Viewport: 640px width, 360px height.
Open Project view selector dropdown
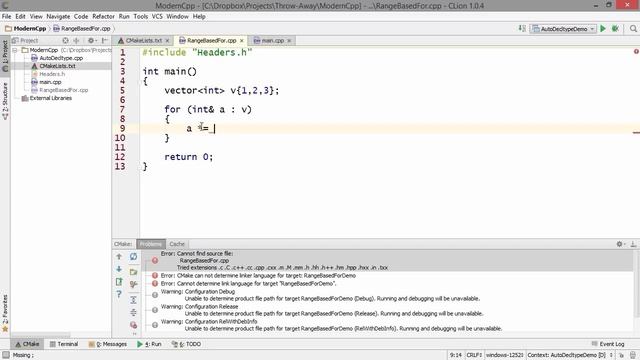click(x=24, y=40)
